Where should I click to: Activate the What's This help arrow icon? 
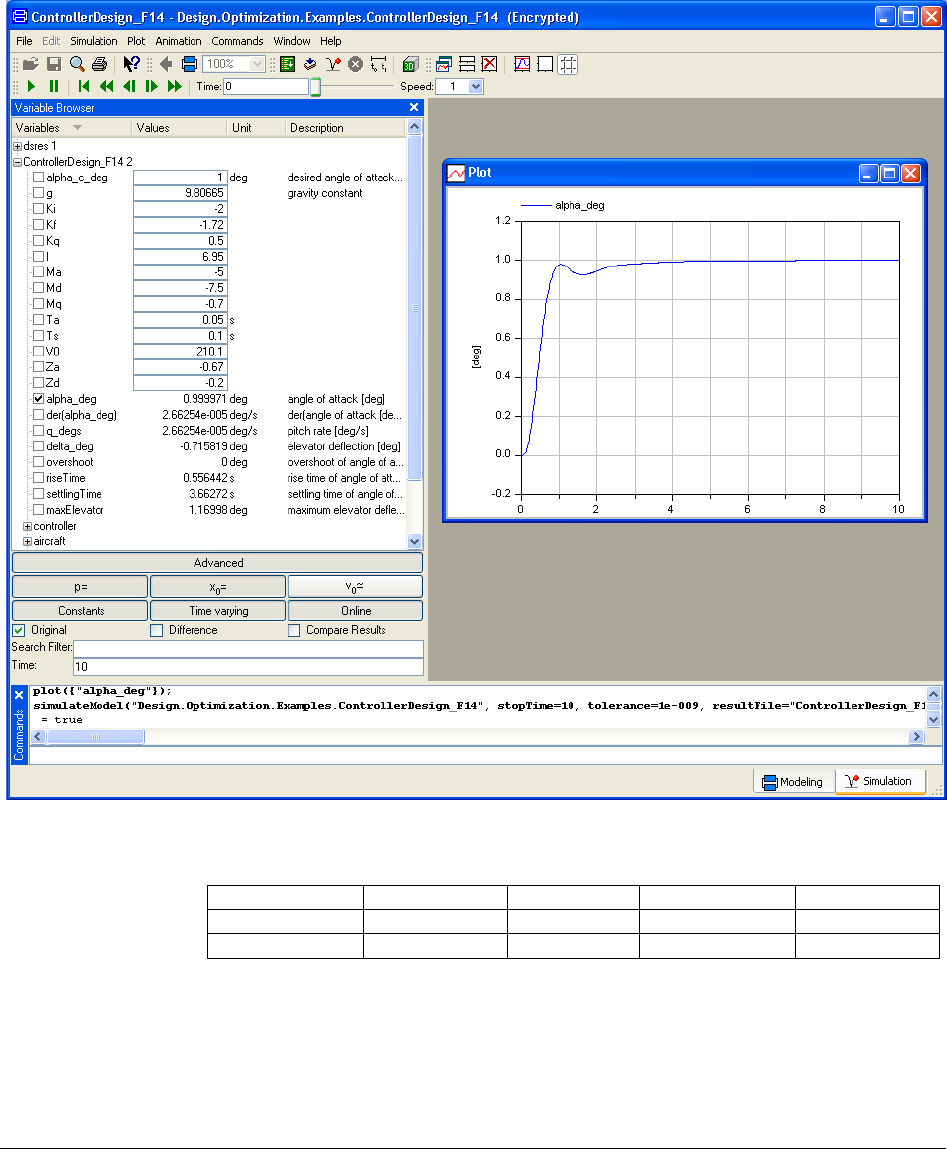131,64
